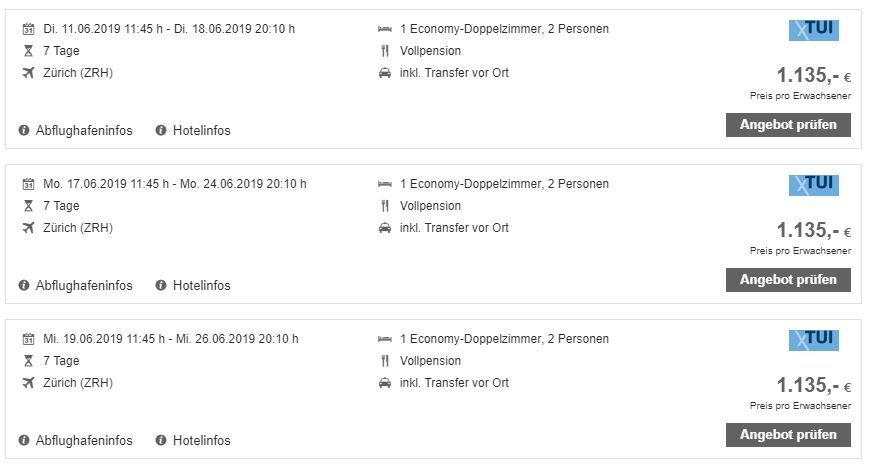This screenshot has height=464, width=870.
Task: Open Hotelinfos for 19.06.2019 offer
Action: 201,441
